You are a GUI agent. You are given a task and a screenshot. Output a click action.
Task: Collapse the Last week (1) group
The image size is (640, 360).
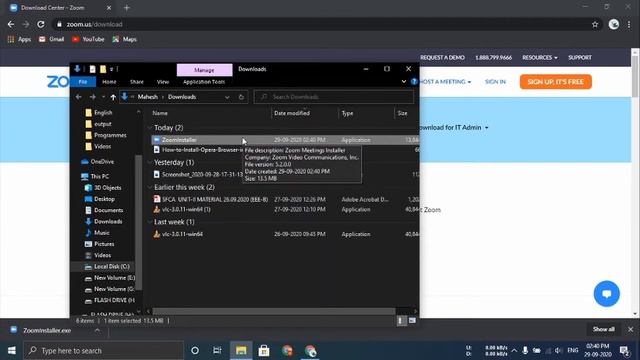tap(149, 222)
